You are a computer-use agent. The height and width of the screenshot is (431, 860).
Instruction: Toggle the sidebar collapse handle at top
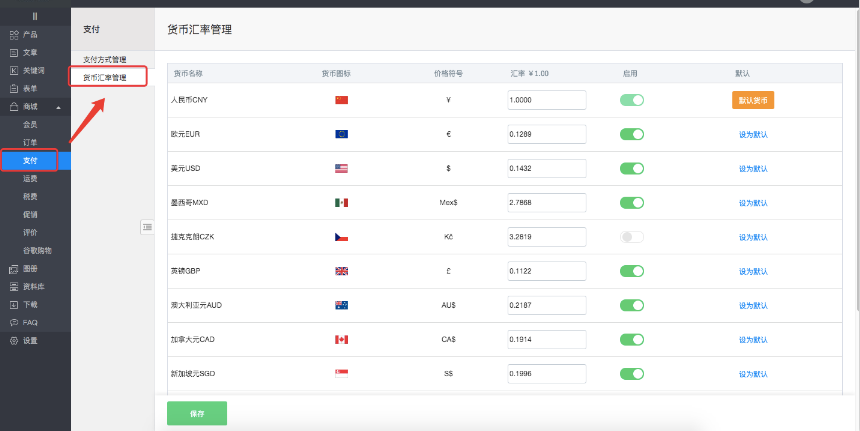point(35,16)
